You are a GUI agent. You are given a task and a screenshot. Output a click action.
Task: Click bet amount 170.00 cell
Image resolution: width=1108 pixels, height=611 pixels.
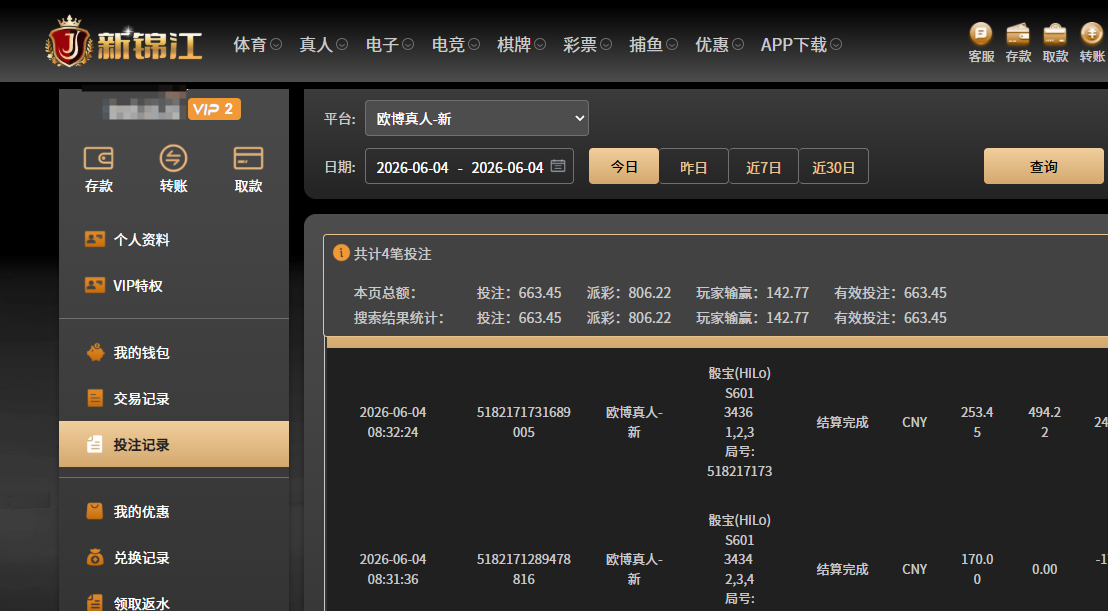pos(977,569)
